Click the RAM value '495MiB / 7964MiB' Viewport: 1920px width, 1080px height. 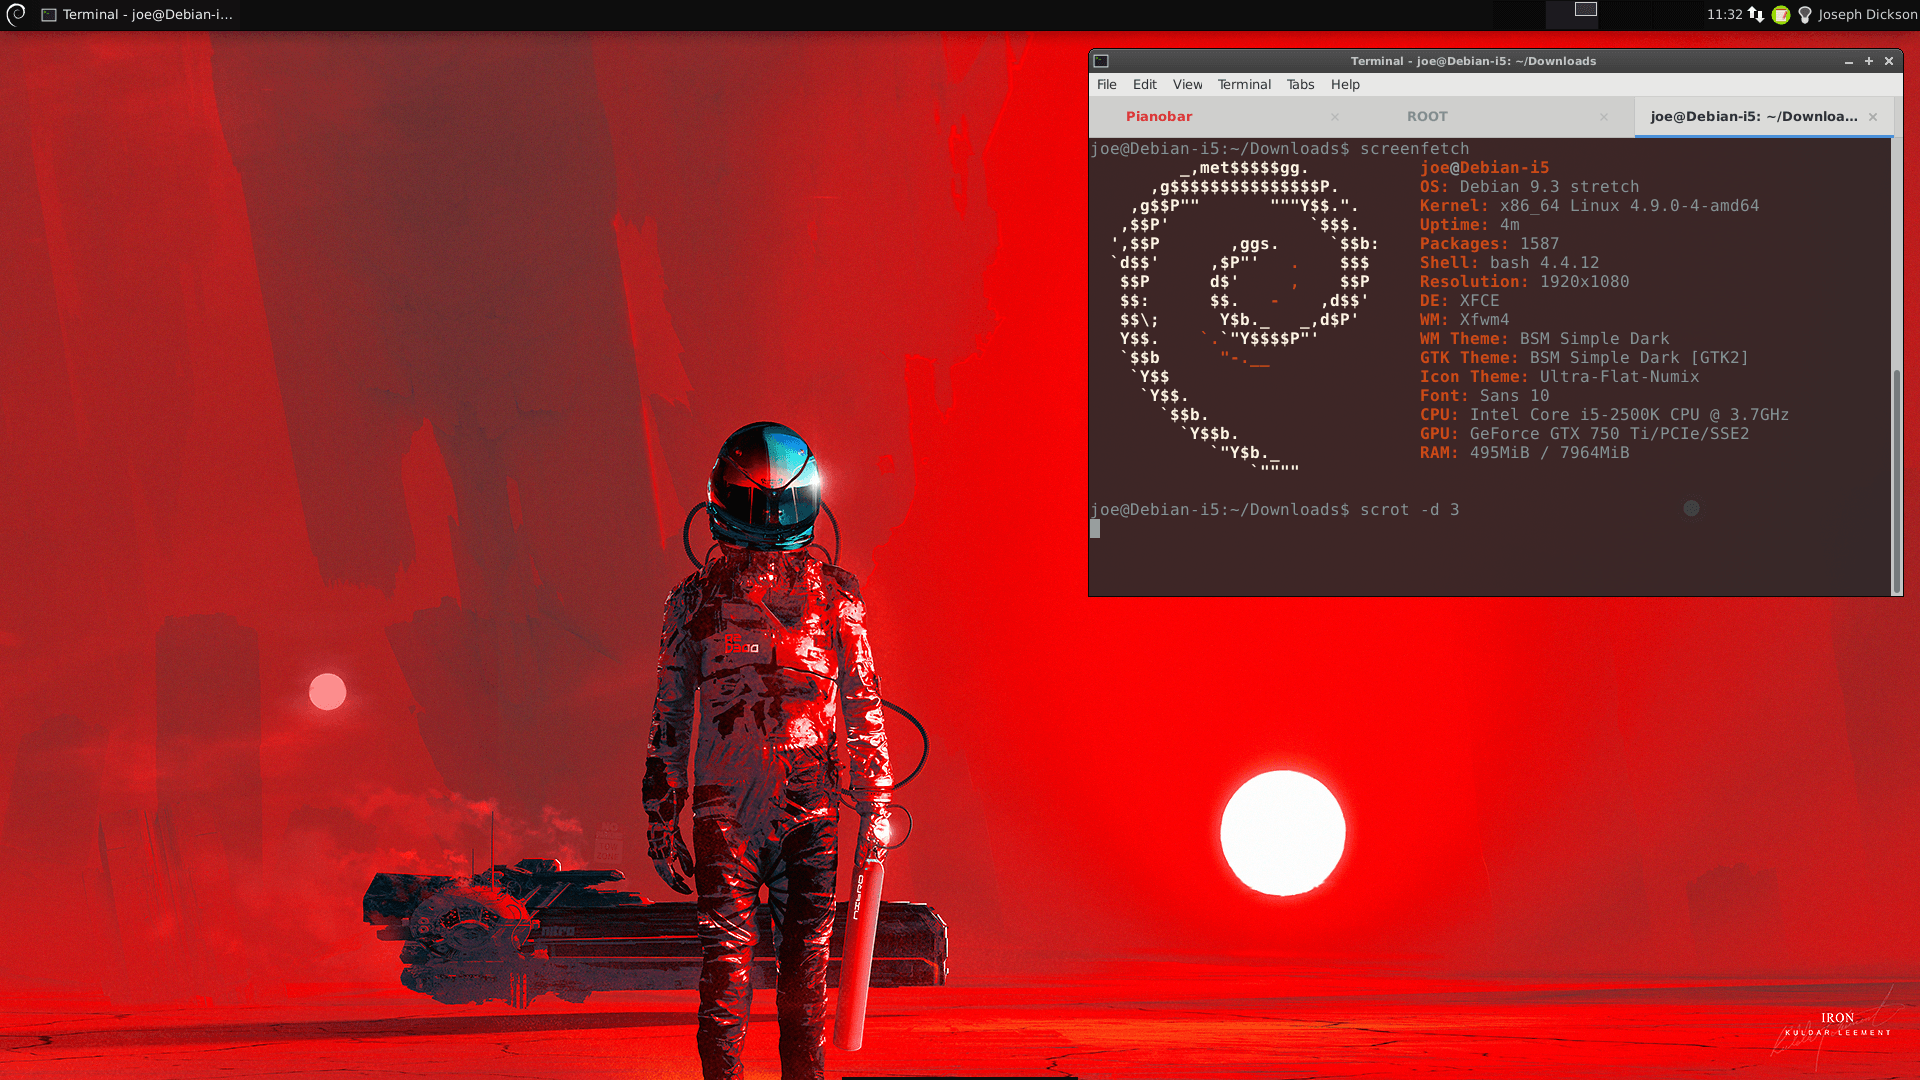coord(1549,453)
